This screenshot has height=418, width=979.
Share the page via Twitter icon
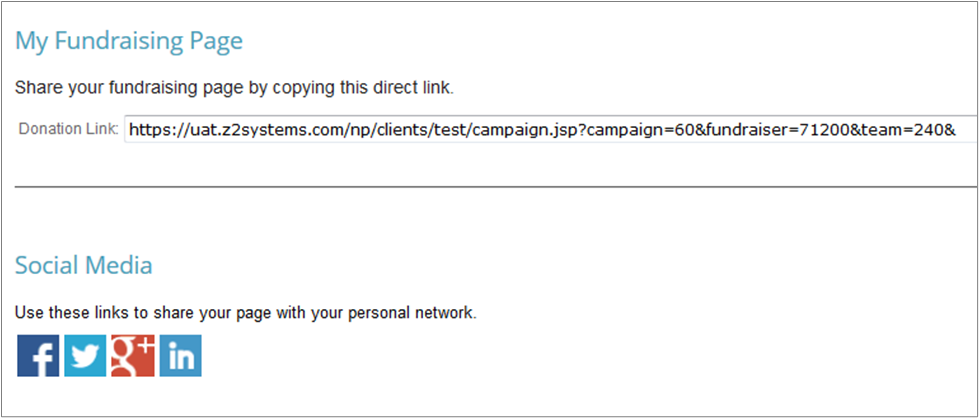[85, 356]
